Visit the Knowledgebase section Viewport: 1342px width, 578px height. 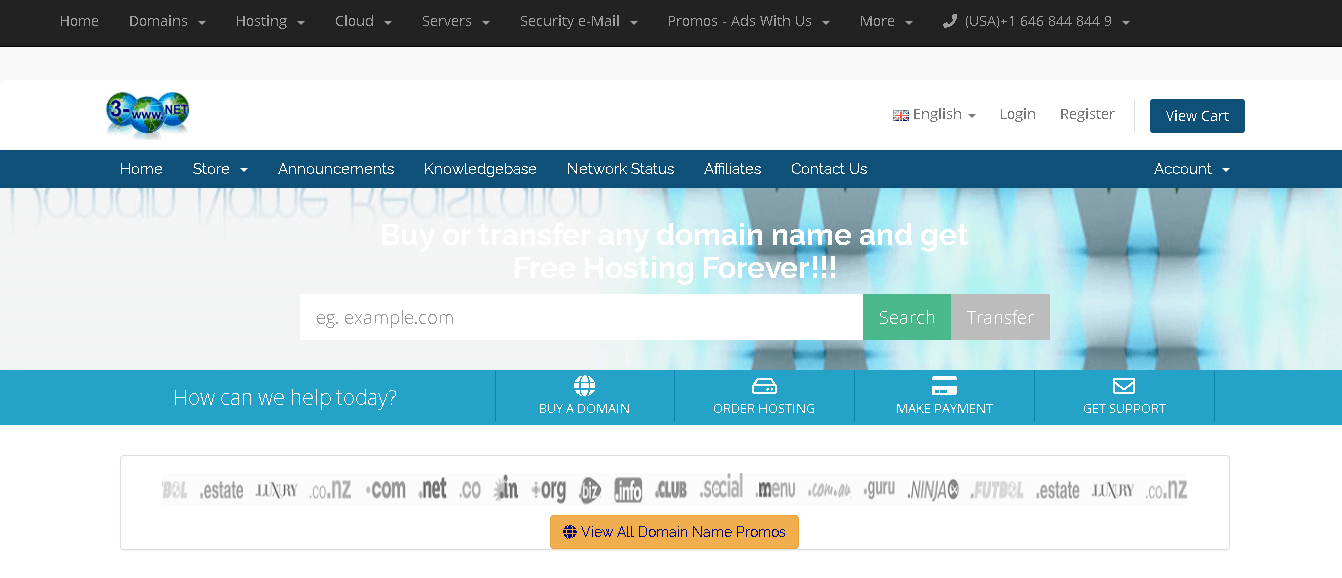[480, 169]
